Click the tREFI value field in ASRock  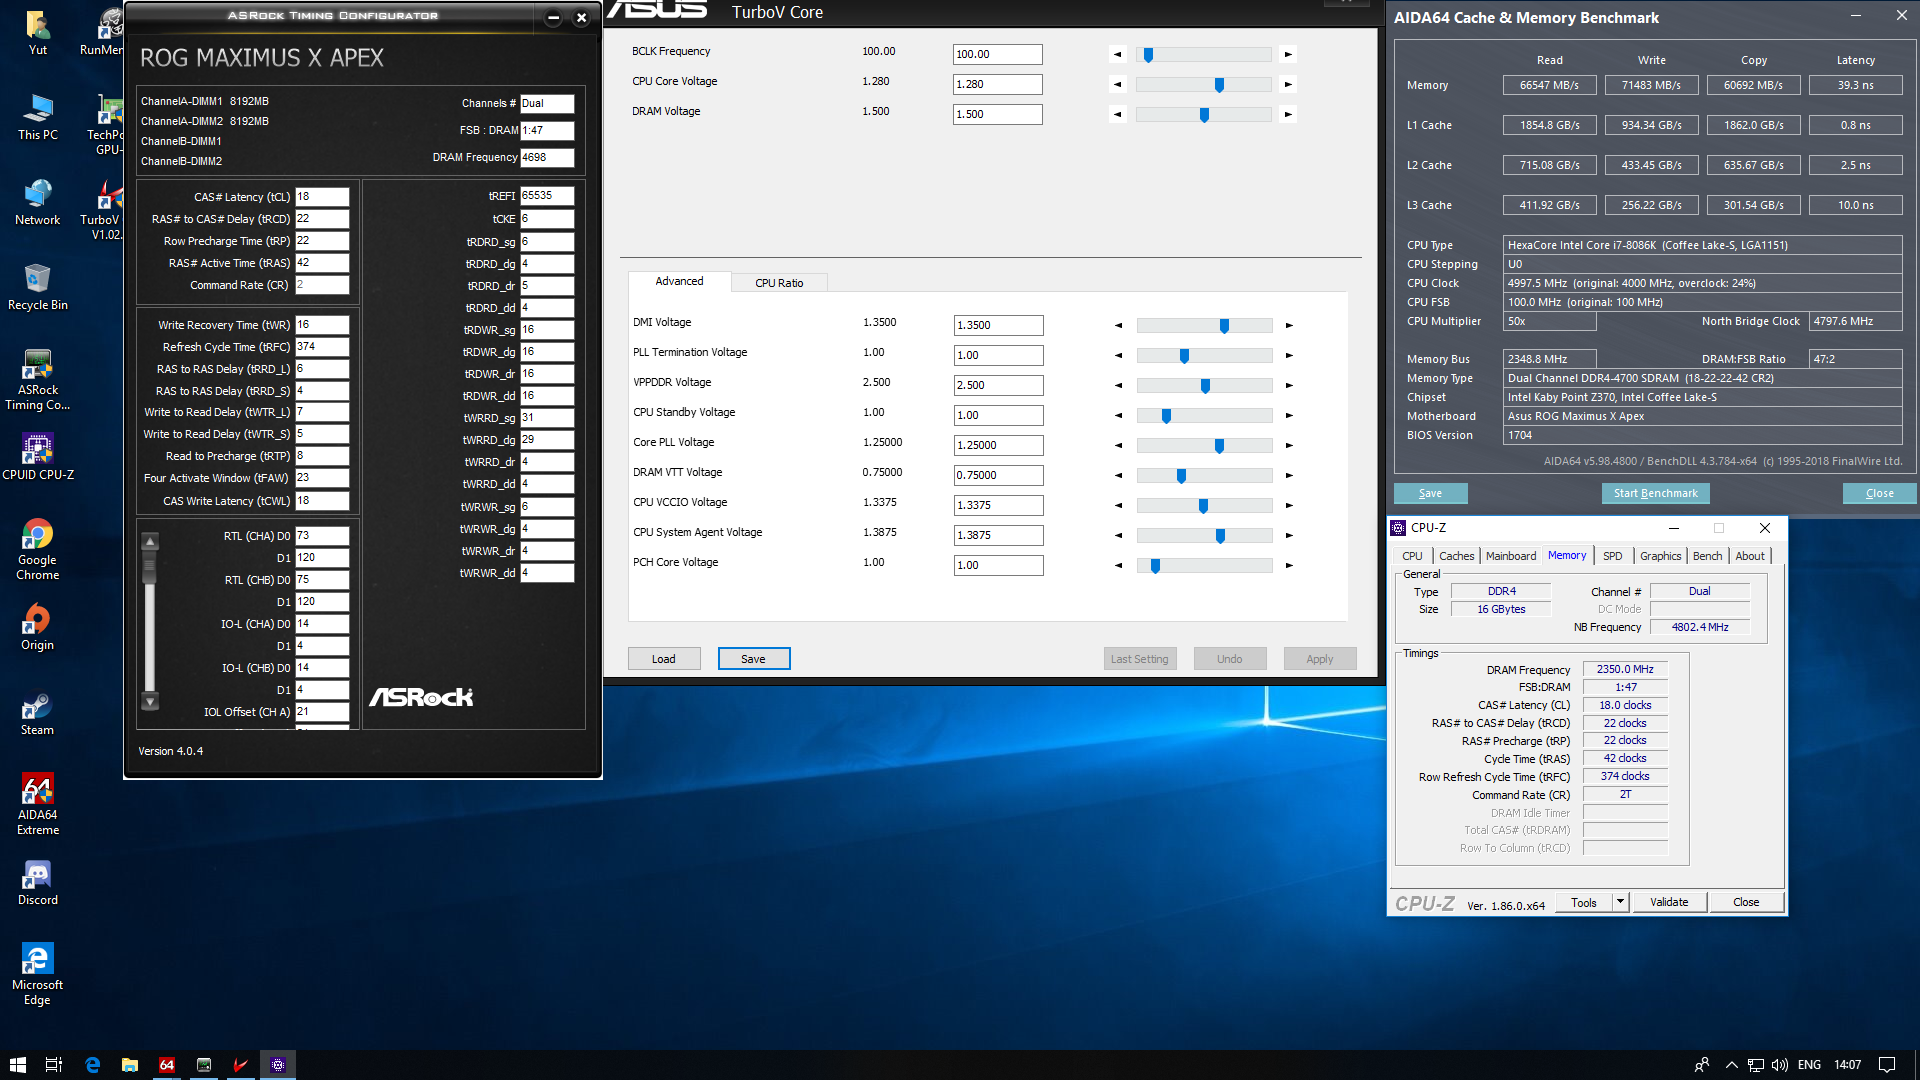point(547,196)
